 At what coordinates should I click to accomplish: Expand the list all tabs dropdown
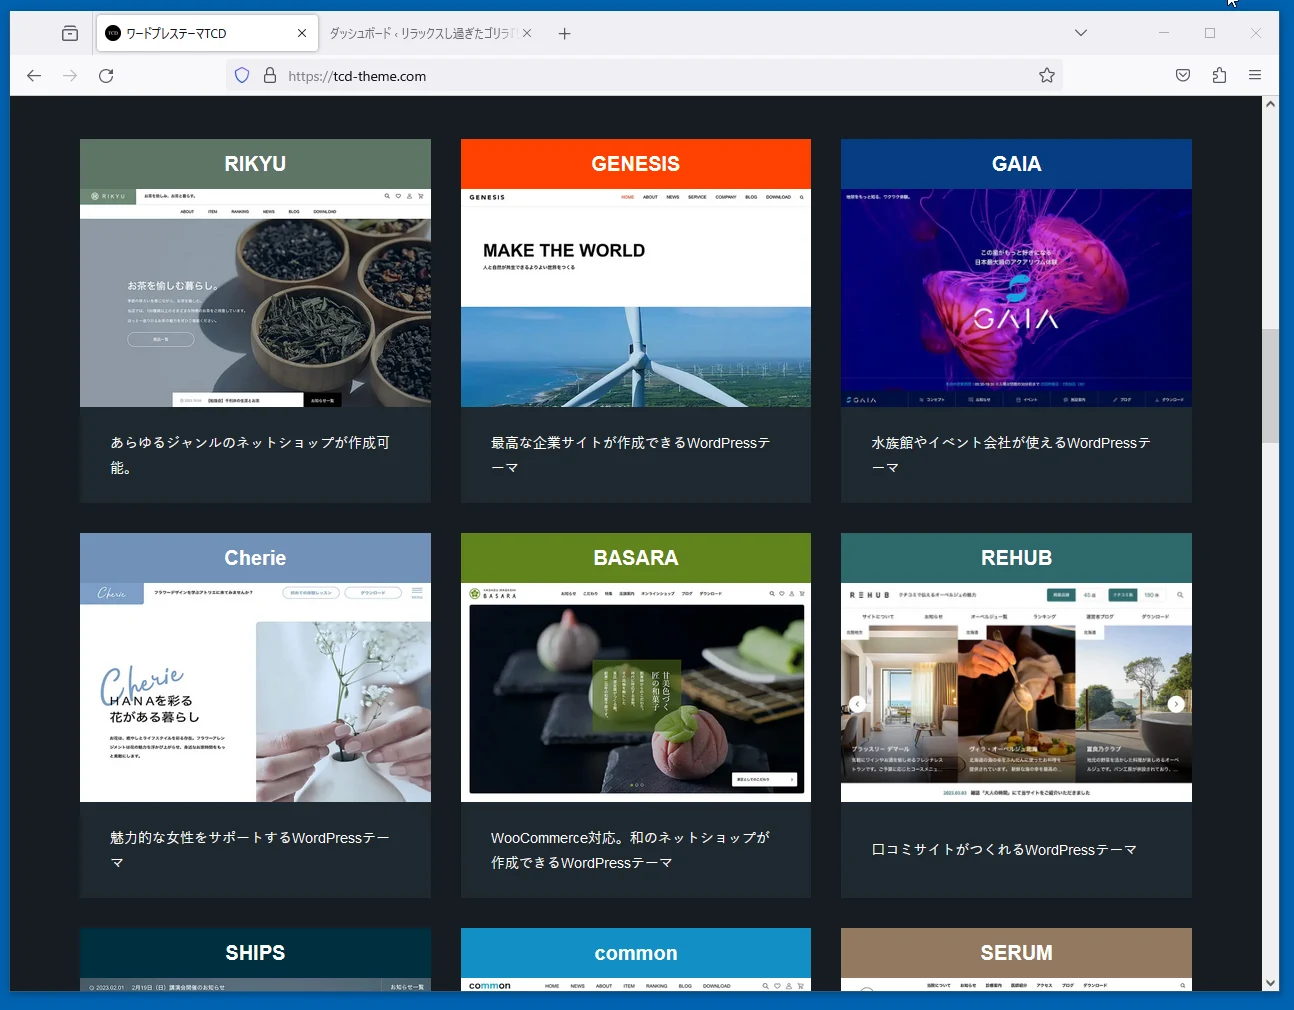coord(1080,33)
